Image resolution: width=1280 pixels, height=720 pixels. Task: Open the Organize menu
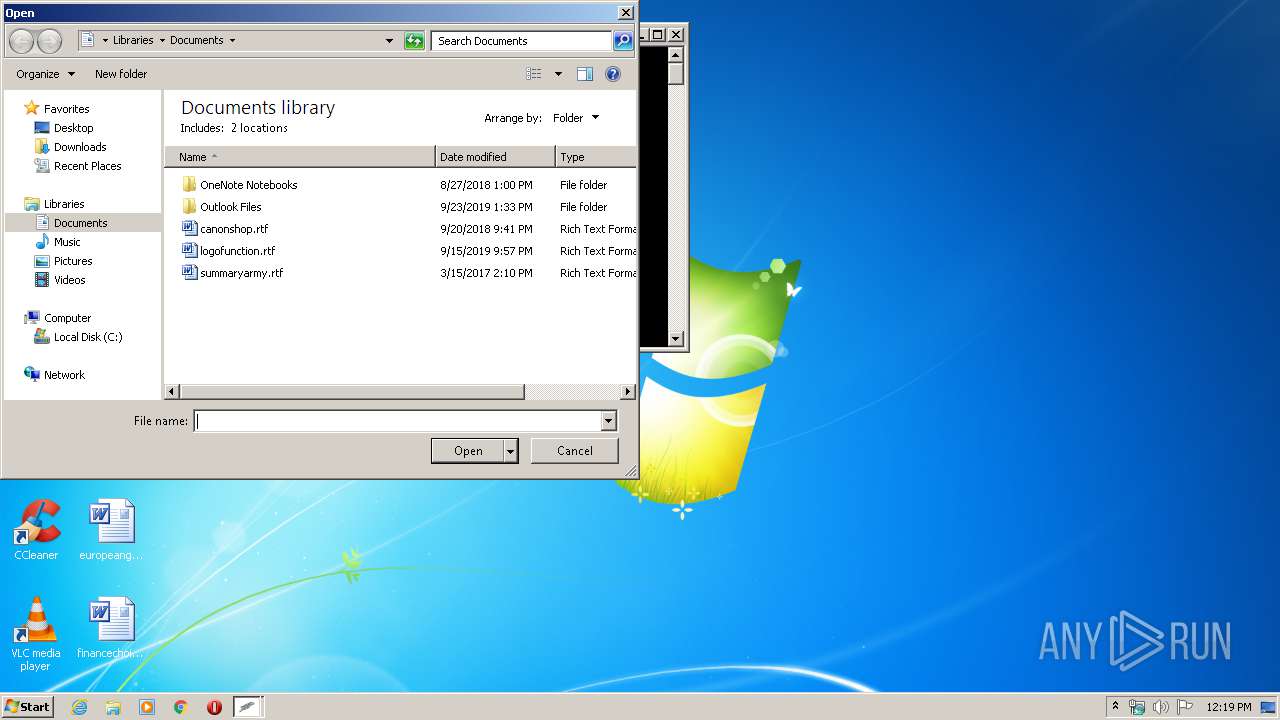click(x=45, y=74)
